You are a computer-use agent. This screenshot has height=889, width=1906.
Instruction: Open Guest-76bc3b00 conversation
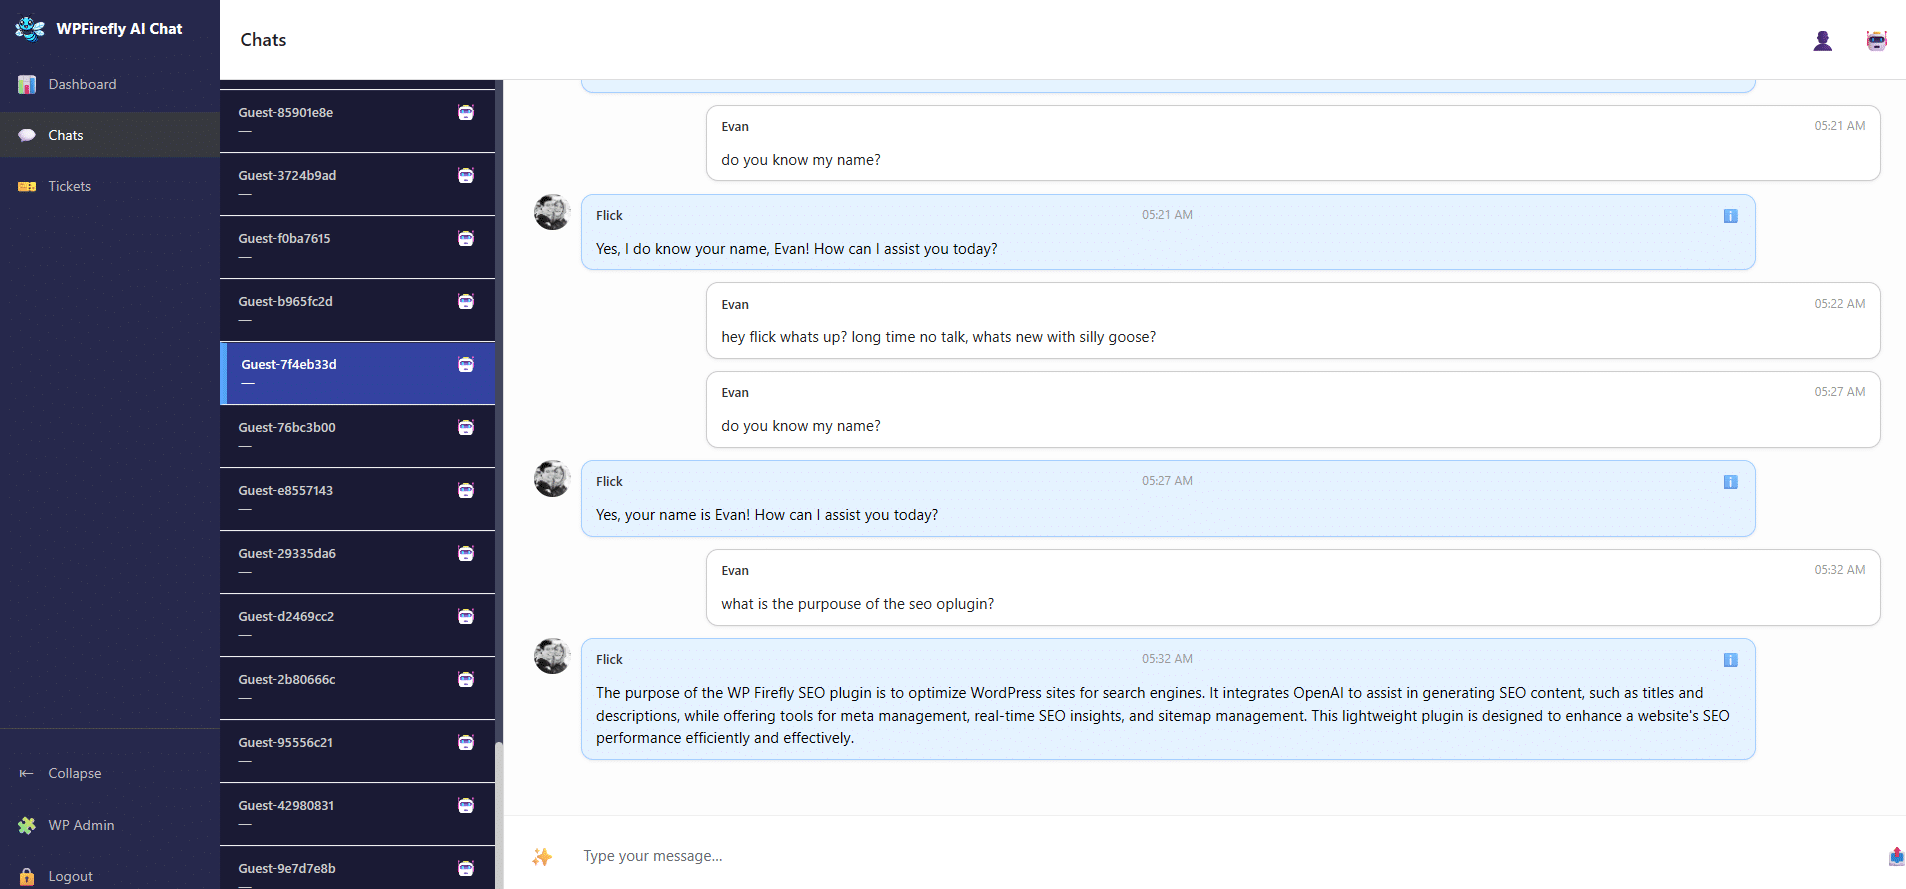[357, 436]
